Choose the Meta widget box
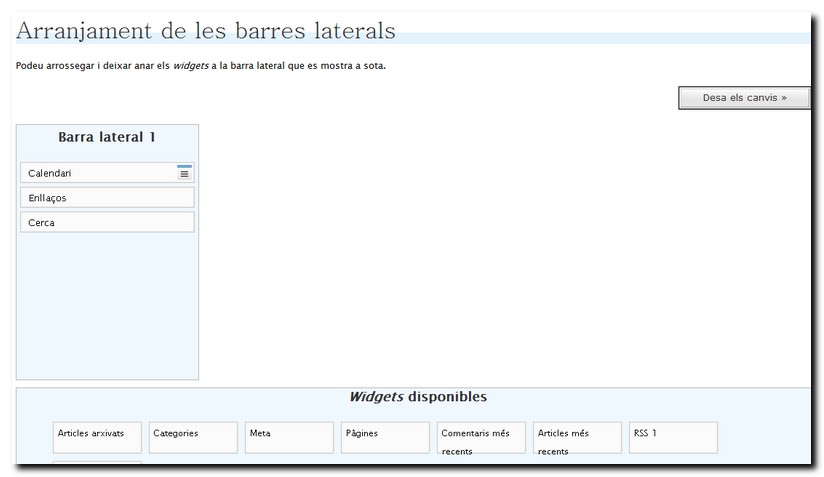 (x=289, y=437)
